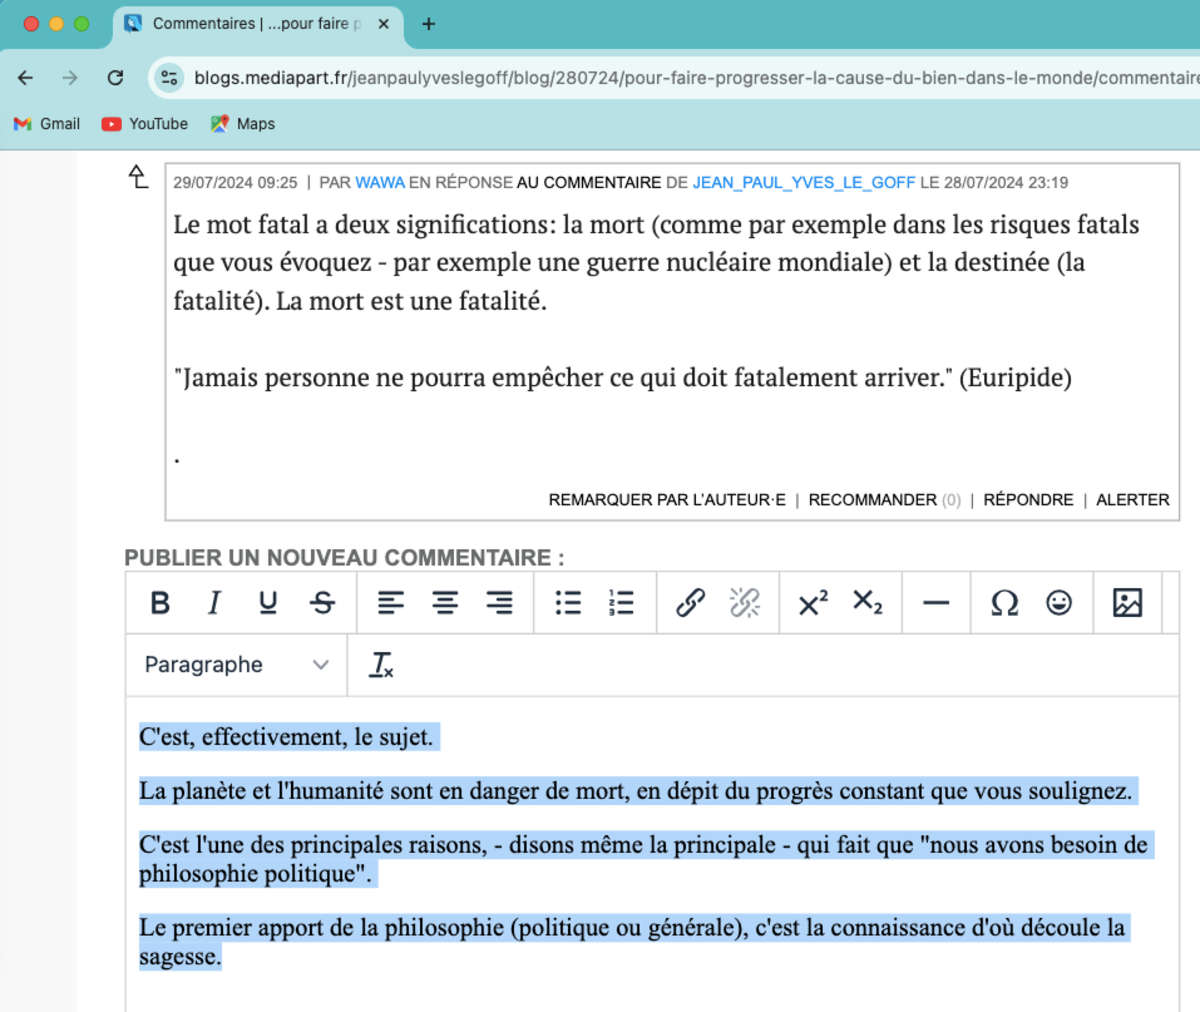Viewport: 1200px width, 1012px height.
Task: Open the emoji picker
Action: pos(1059,603)
